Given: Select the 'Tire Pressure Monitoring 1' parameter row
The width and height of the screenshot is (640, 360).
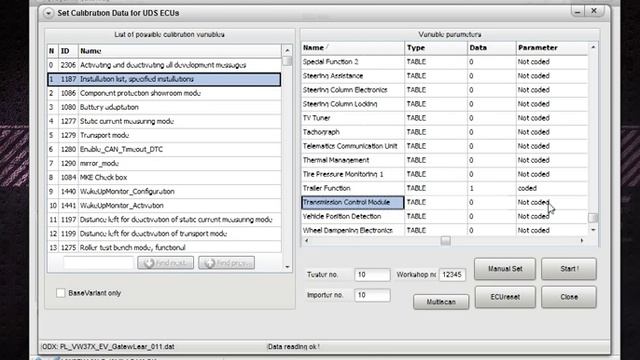Looking at the screenshot, I should click(x=444, y=174).
